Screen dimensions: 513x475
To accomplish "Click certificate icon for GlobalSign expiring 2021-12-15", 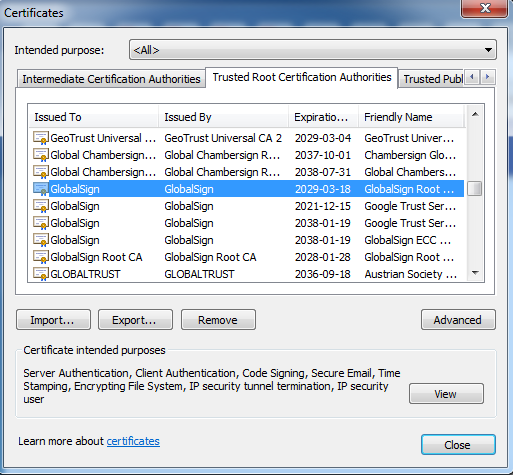I will tap(41, 206).
